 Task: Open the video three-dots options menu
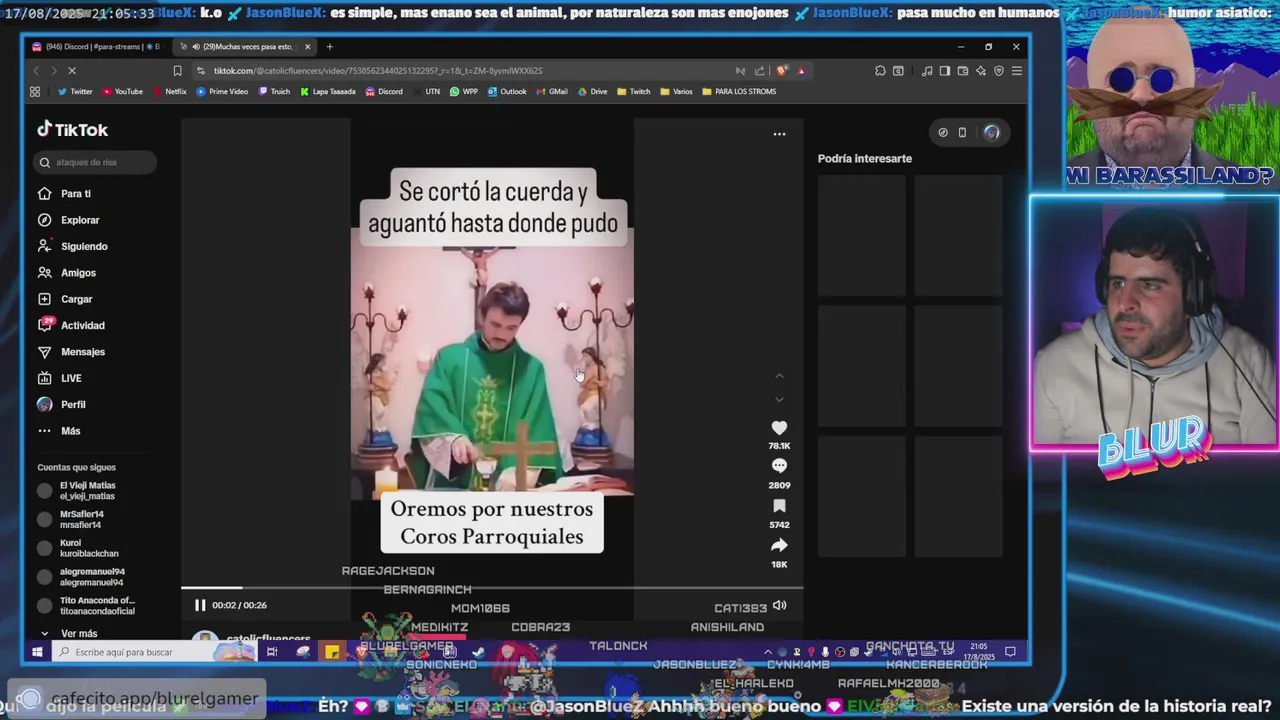click(779, 134)
